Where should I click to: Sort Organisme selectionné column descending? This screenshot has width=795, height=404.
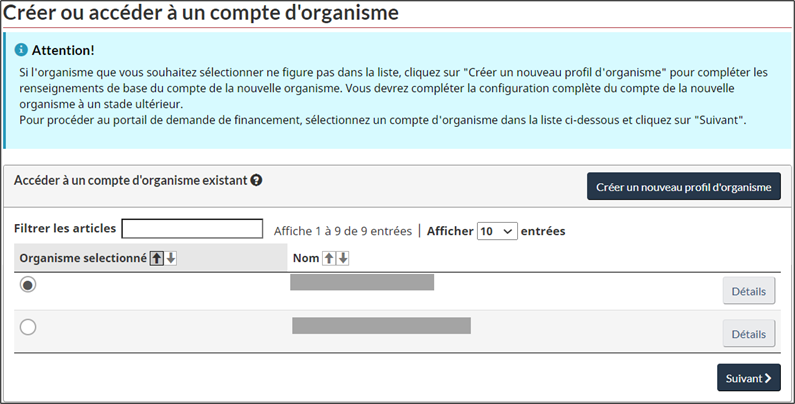(171, 258)
